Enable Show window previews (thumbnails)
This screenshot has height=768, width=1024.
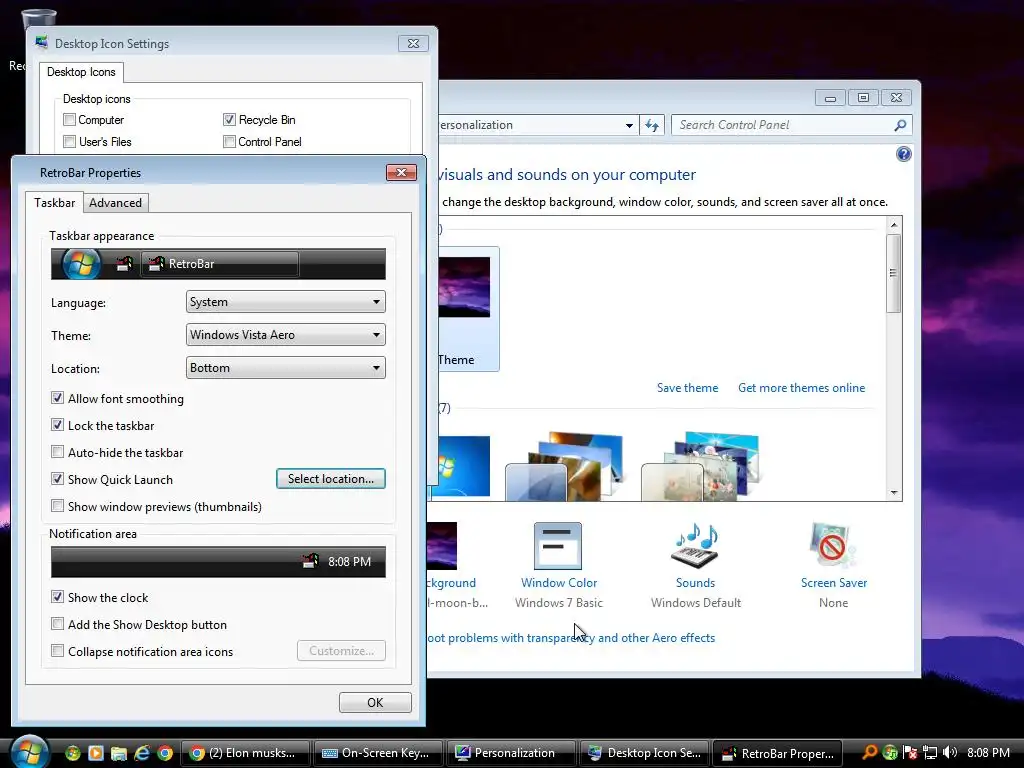tap(57, 505)
